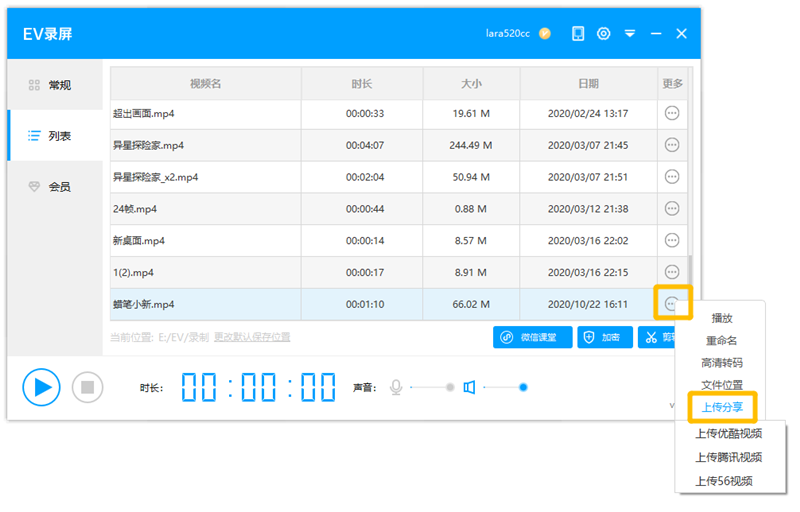Open settings gear in title bar
Screen dimensions: 800x512
[604, 34]
